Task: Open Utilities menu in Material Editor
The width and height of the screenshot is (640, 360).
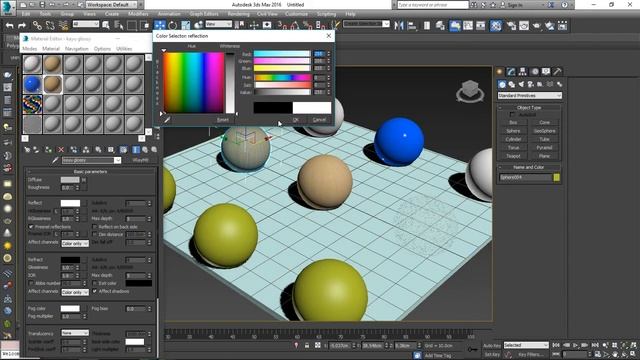Action: click(124, 49)
